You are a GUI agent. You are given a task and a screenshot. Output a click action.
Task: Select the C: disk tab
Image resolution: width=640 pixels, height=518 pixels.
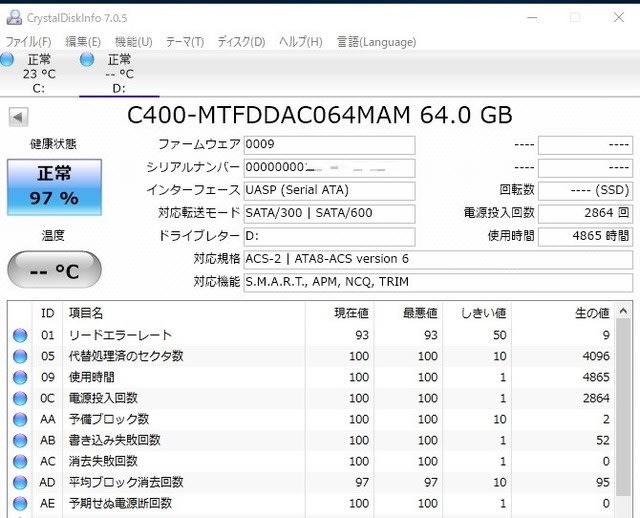point(39,73)
